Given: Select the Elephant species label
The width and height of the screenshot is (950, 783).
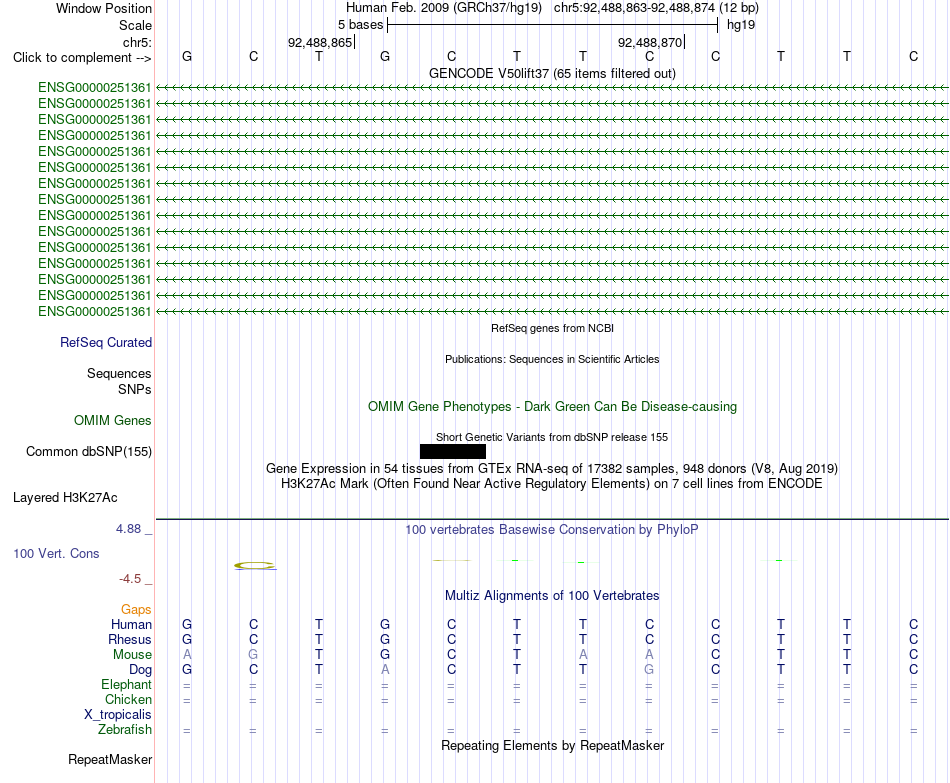Looking at the screenshot, I should pos(127,685).
